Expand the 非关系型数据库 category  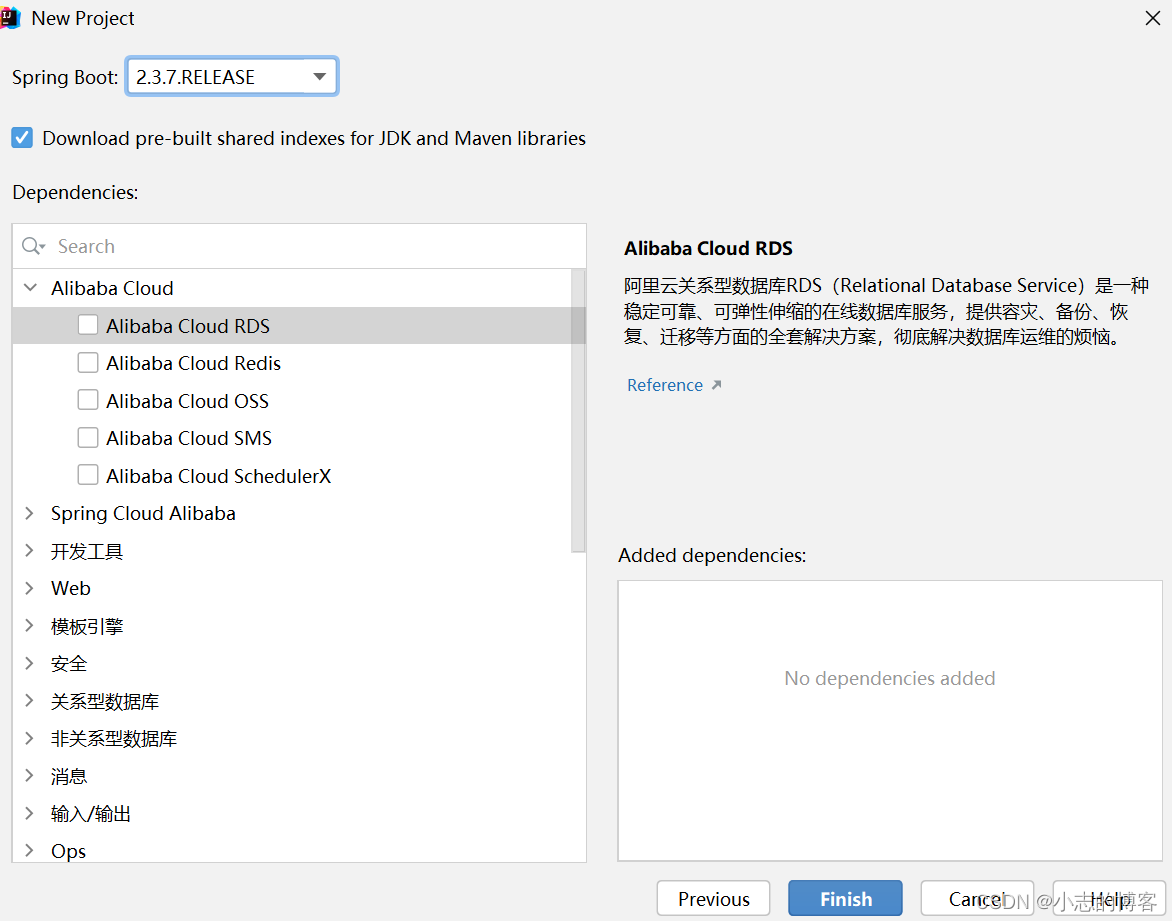click(x=30, y=739)
